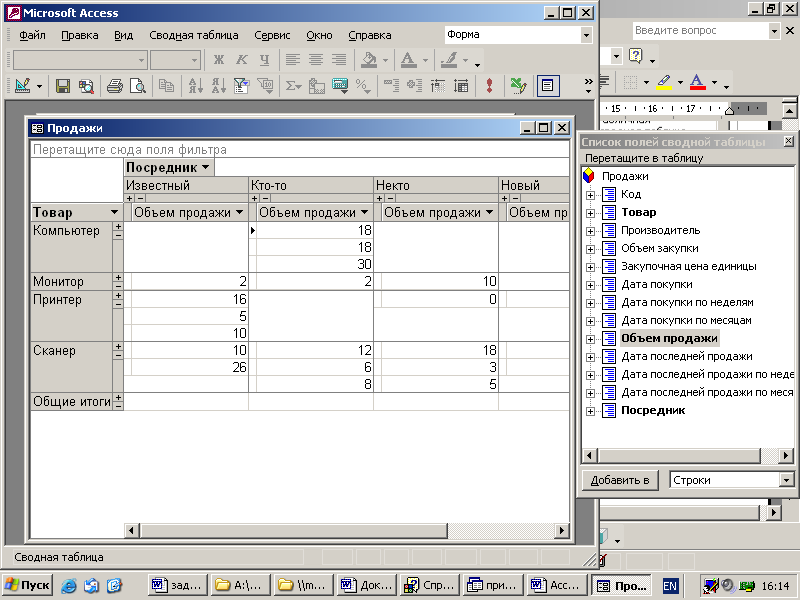Image resolution: width=800 pixels, height=600 pixels.
Task: Click the Введите вопрос help input field
Action: click(x=700, y=31)
